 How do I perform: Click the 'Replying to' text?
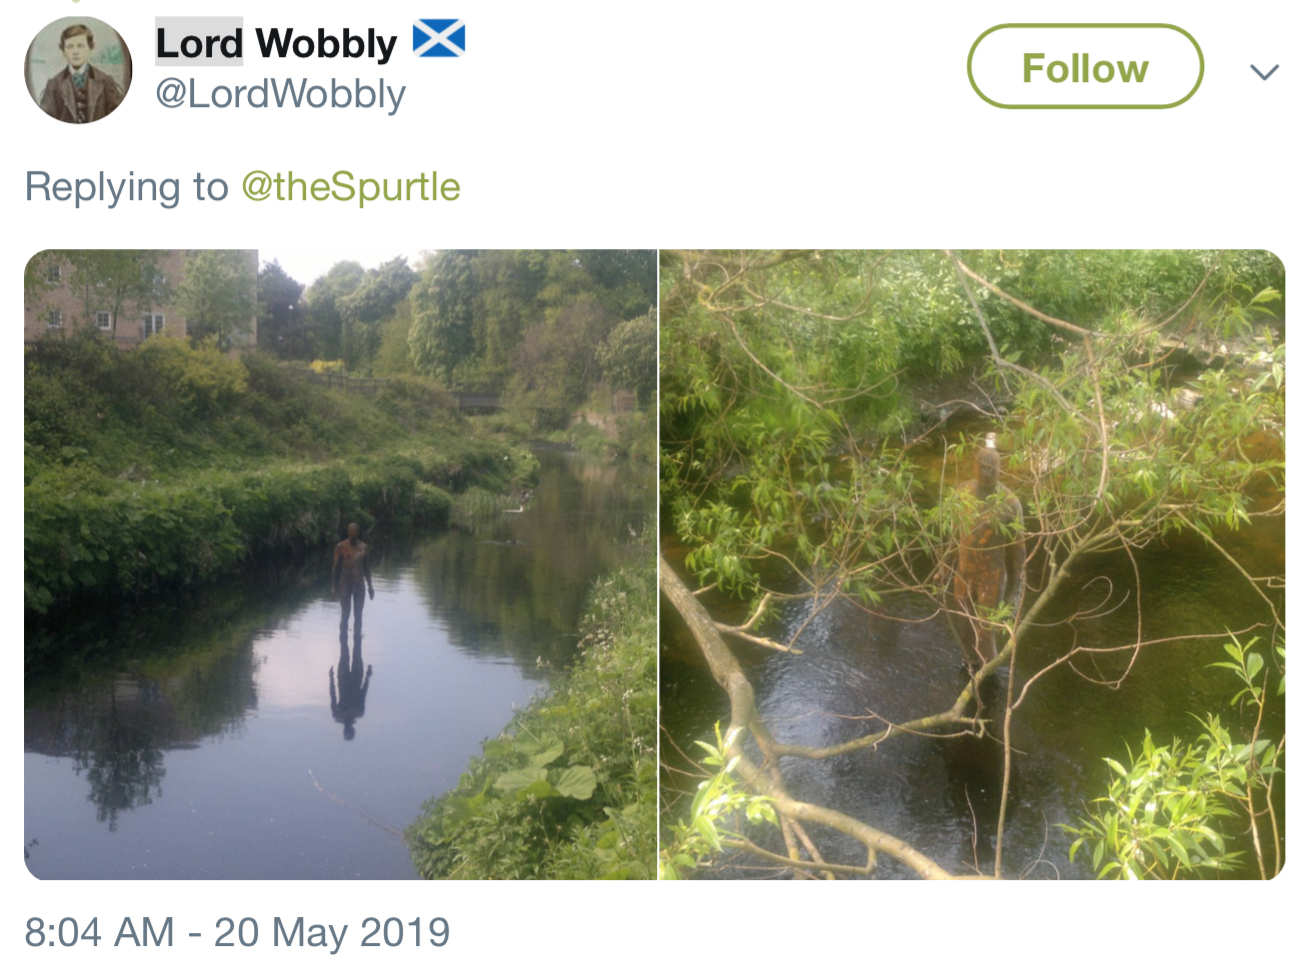click(x=127, y=187)
